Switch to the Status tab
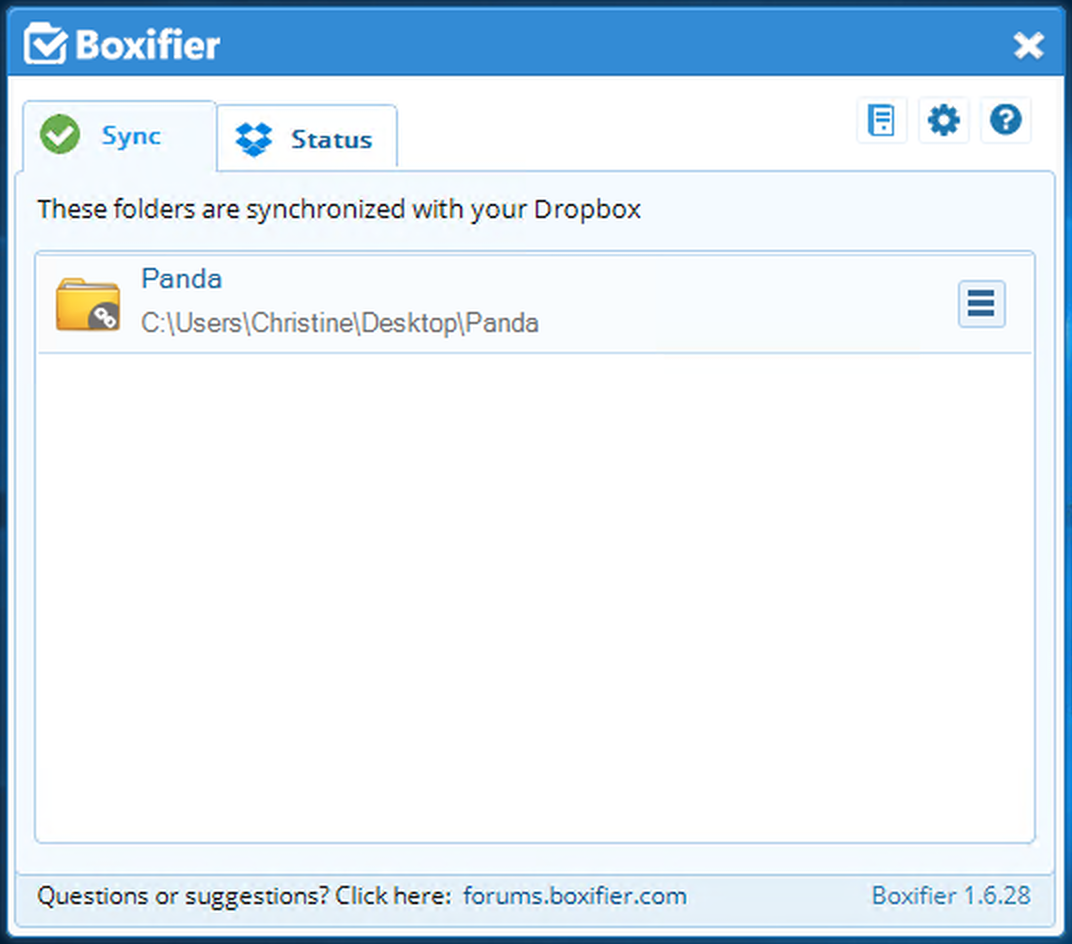Screen dimensions: 1072x944 (307, 139)
